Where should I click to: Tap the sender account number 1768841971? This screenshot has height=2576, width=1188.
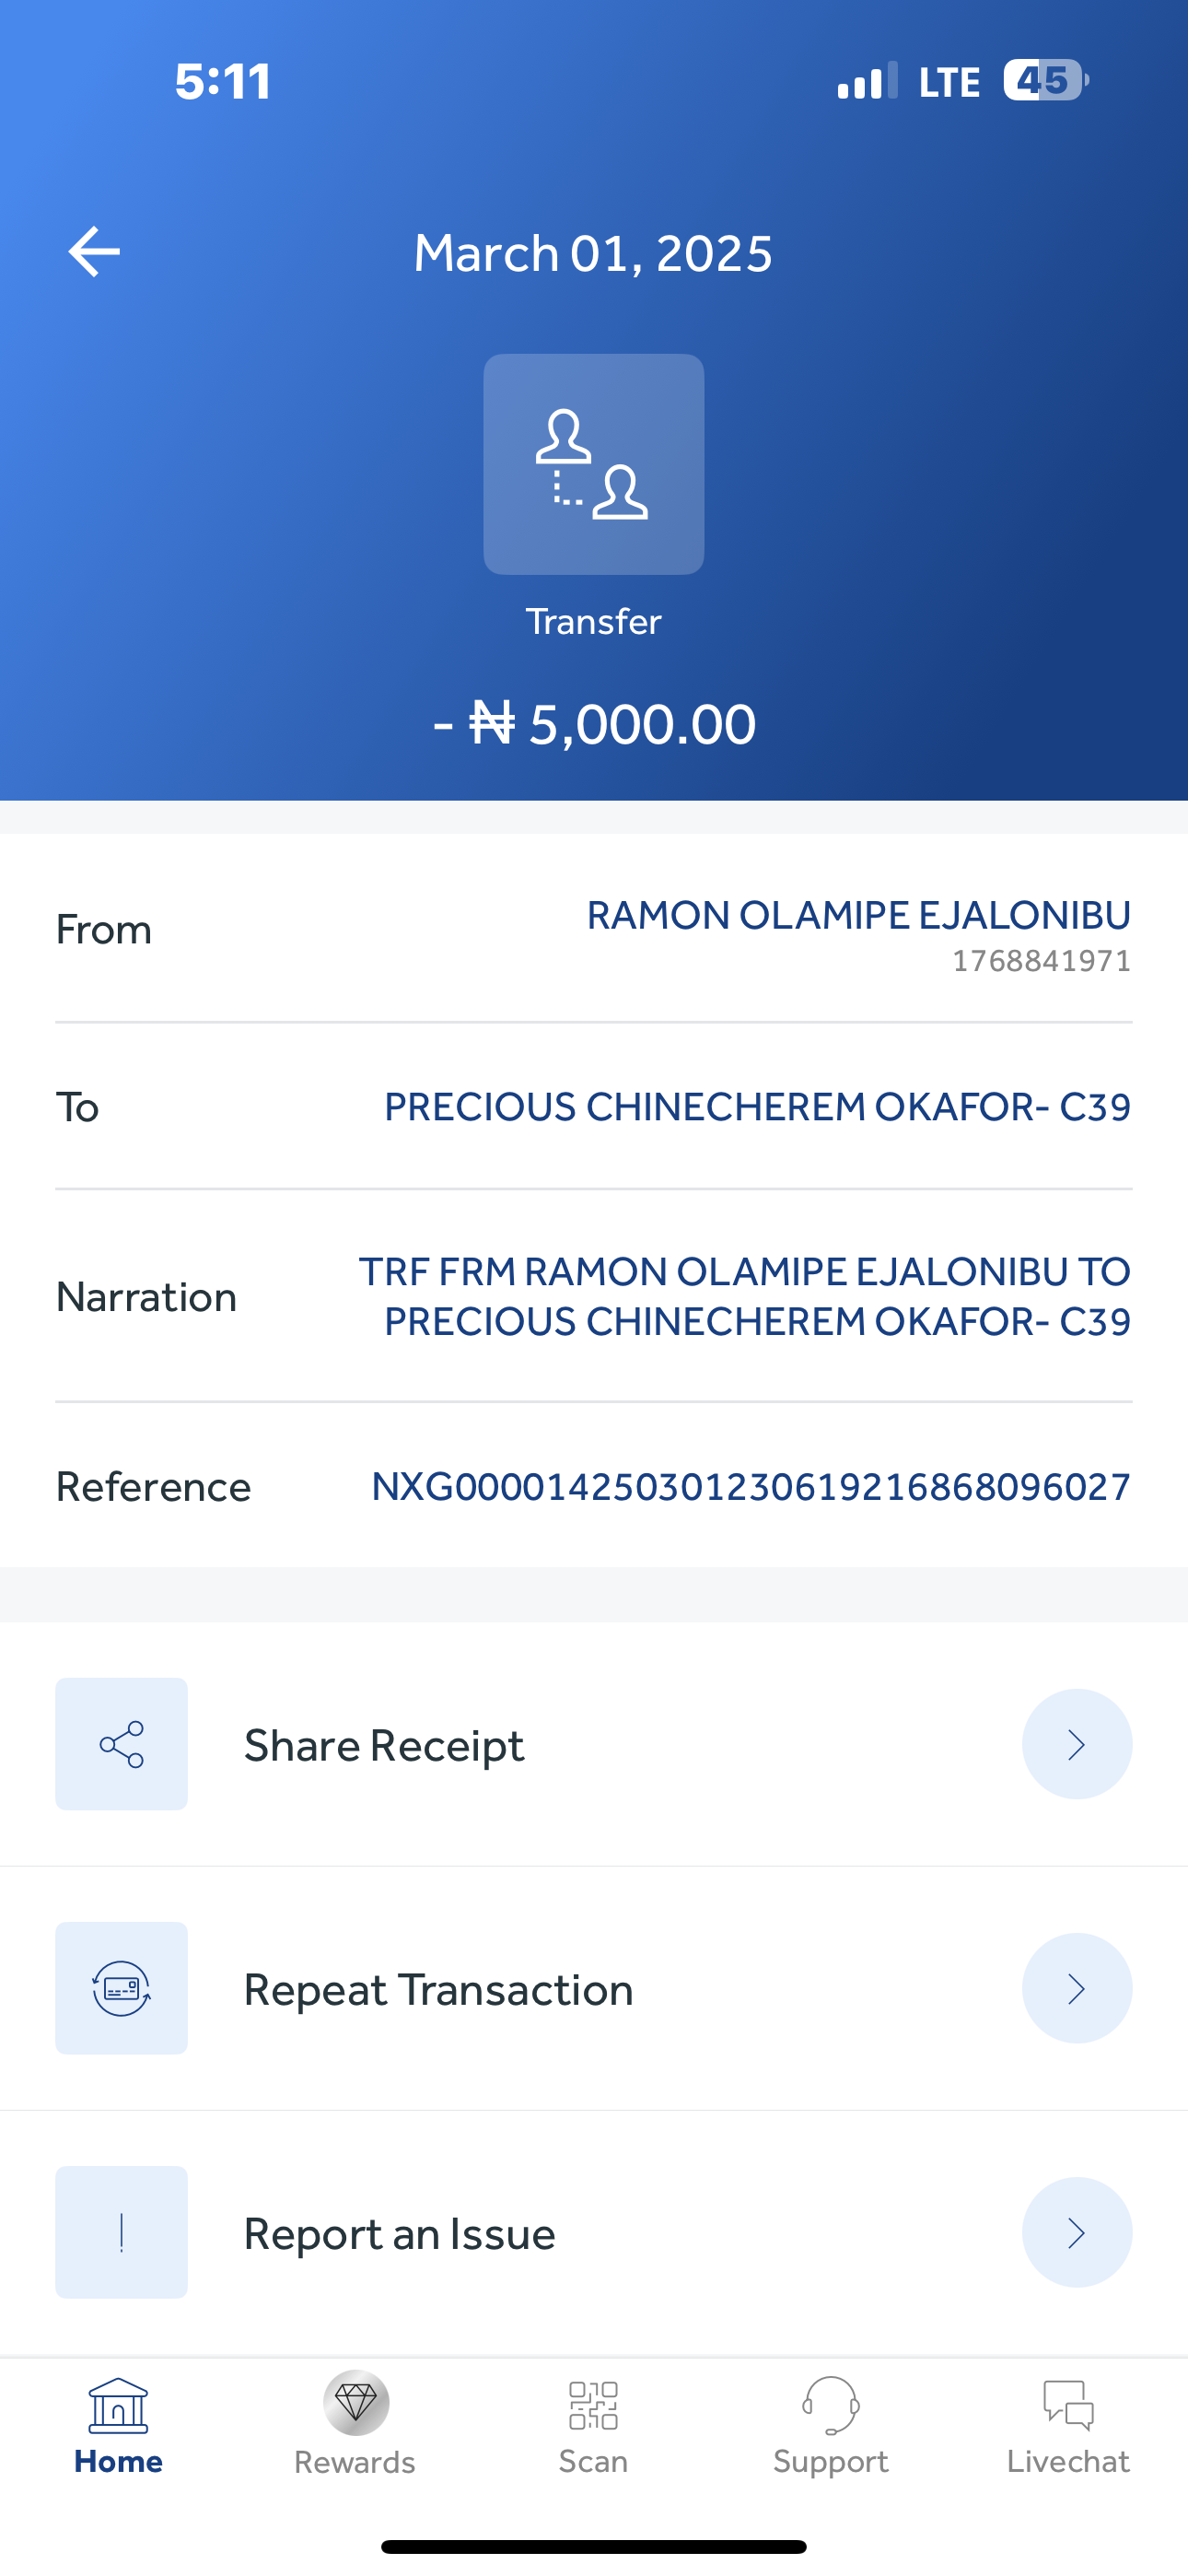[x=1041, y=961]
